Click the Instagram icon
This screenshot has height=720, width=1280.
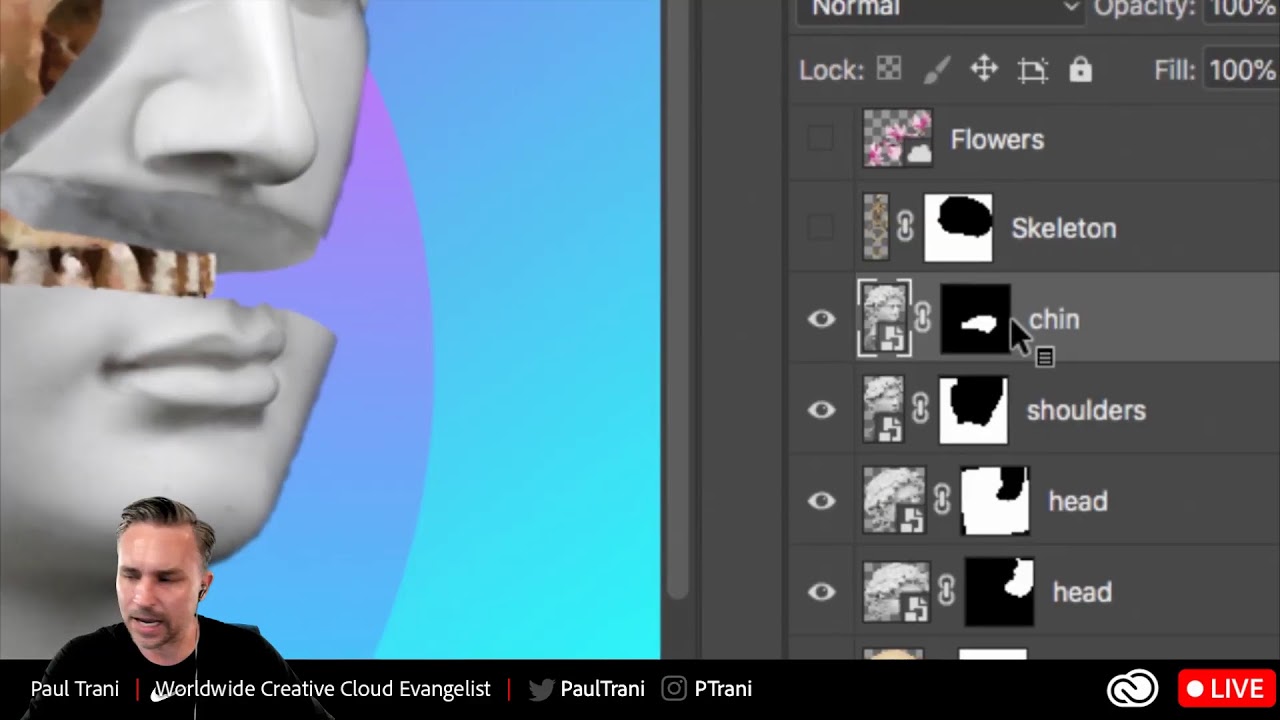pos(674,689)
